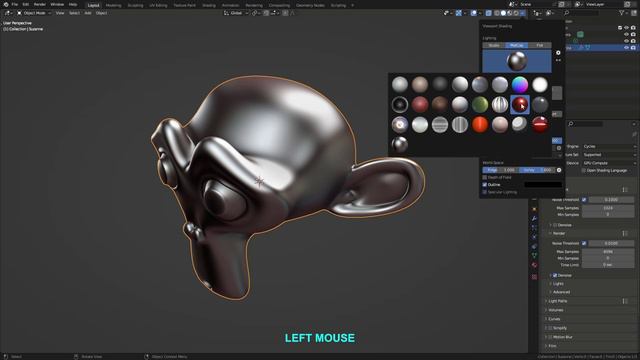Open the Feature Set Supported dropdown

coord(609,155)
